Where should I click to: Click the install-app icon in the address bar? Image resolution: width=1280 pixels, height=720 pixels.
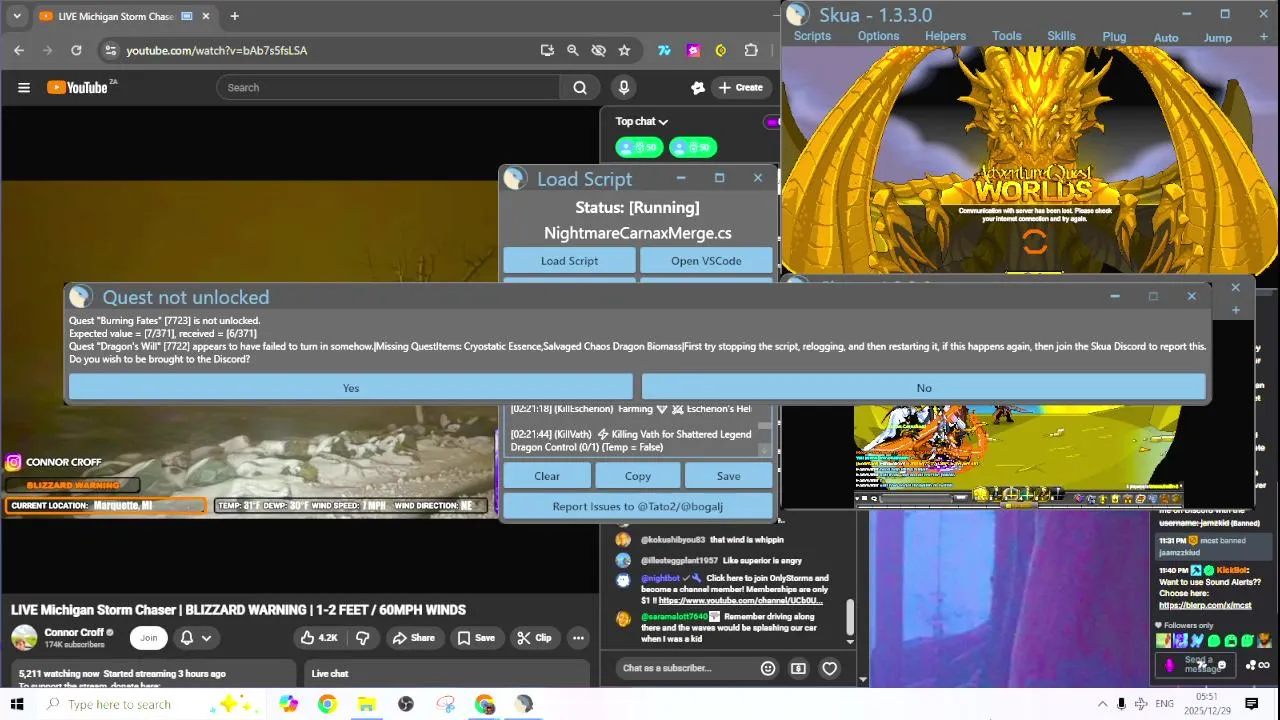547,50
